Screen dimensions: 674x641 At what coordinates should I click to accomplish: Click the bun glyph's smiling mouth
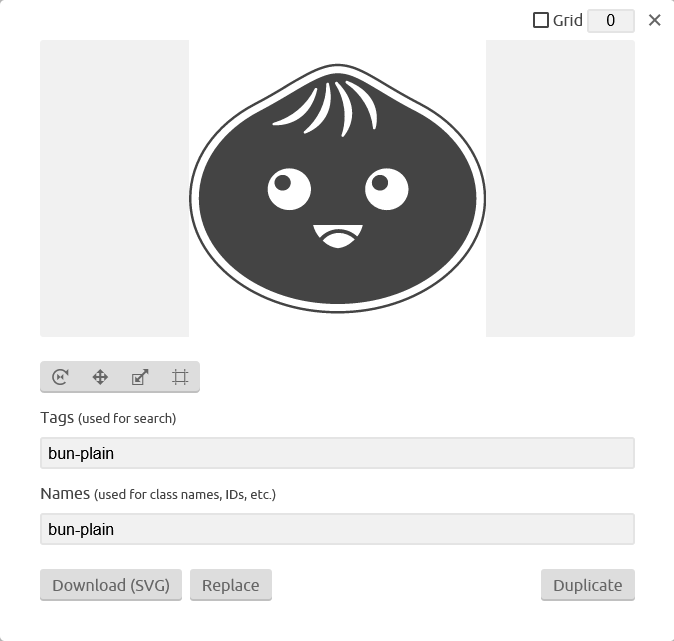pyautogui.click(x=338, y=236)
